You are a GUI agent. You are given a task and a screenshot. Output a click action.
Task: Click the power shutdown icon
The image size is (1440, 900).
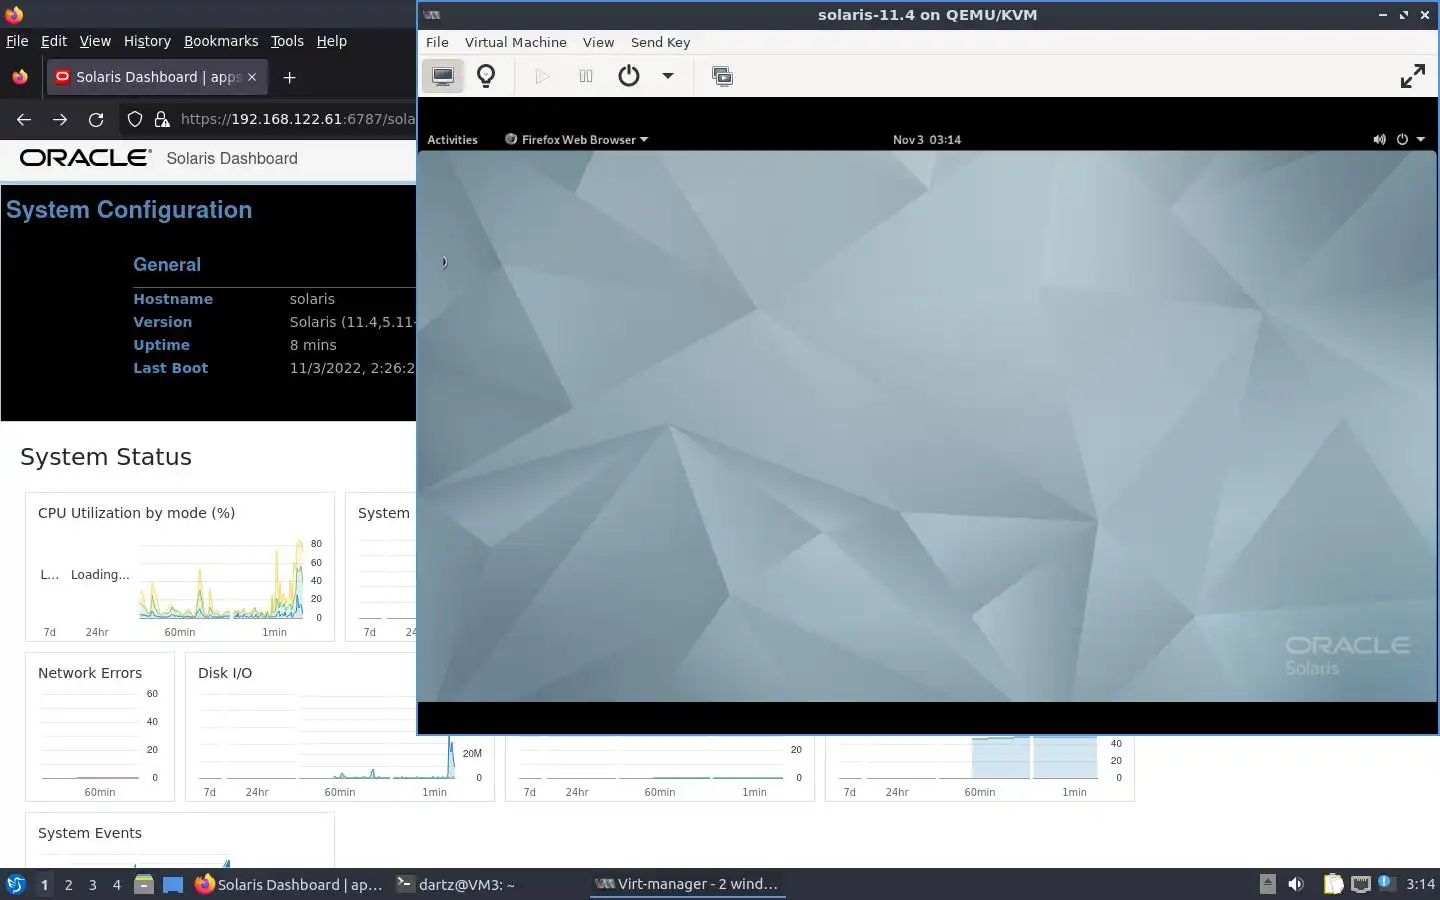click(x=629, y=76)
